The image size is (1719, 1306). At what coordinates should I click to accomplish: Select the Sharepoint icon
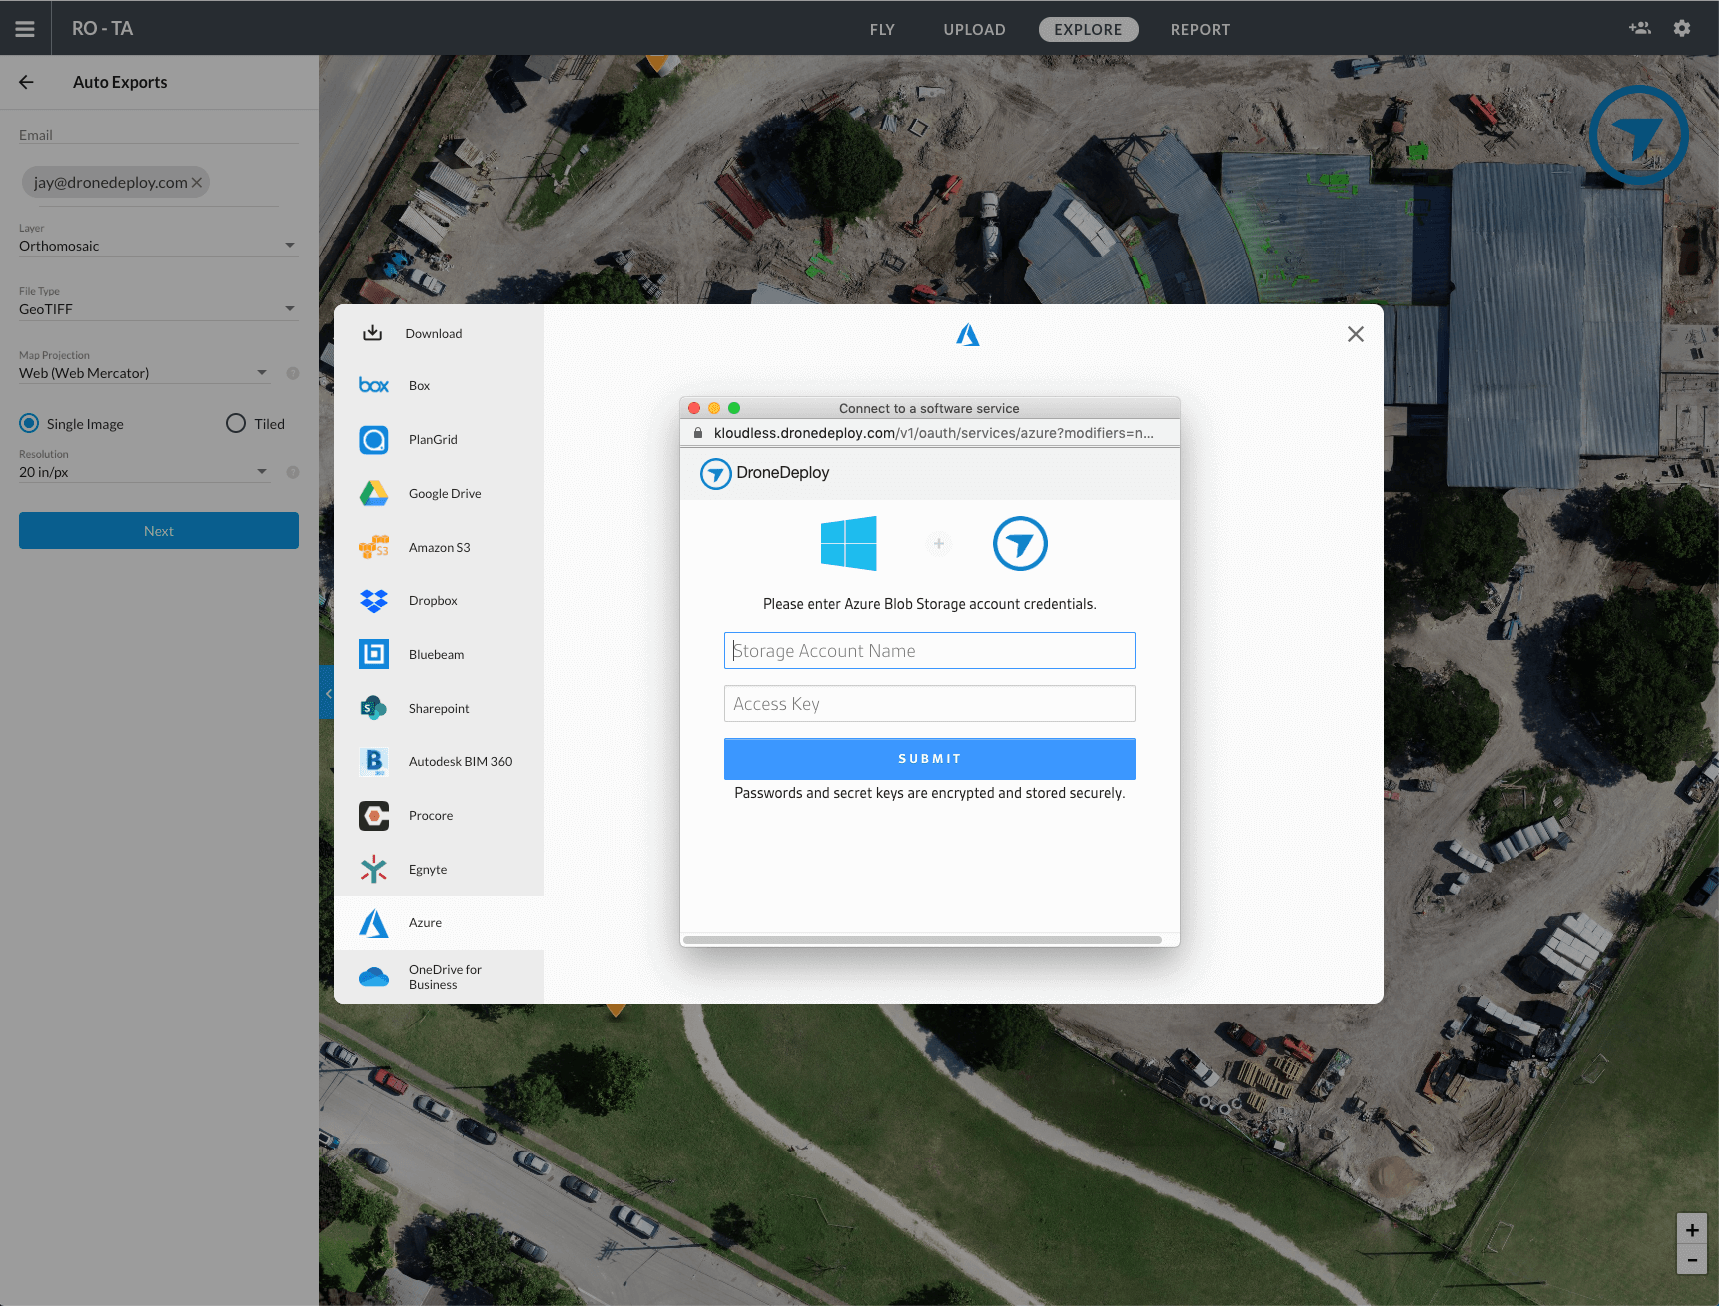point(374,708)
